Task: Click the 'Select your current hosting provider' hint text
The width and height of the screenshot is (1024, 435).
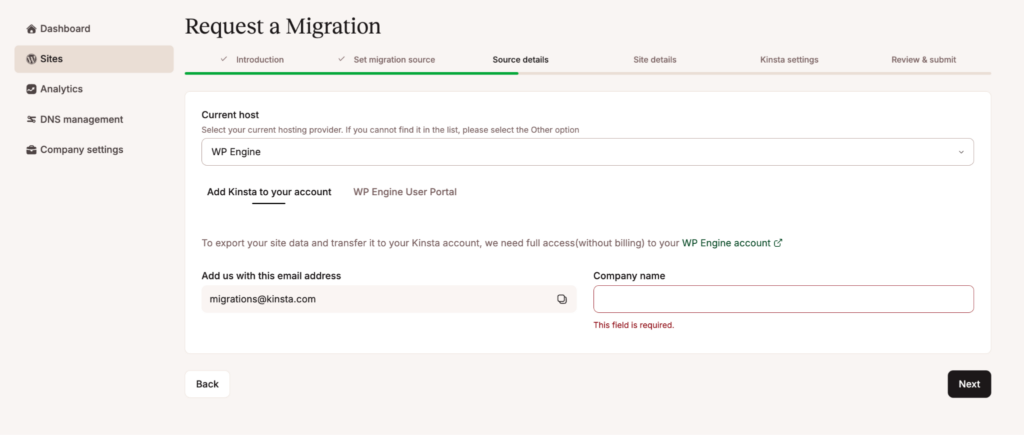Action: click(390, 130)
